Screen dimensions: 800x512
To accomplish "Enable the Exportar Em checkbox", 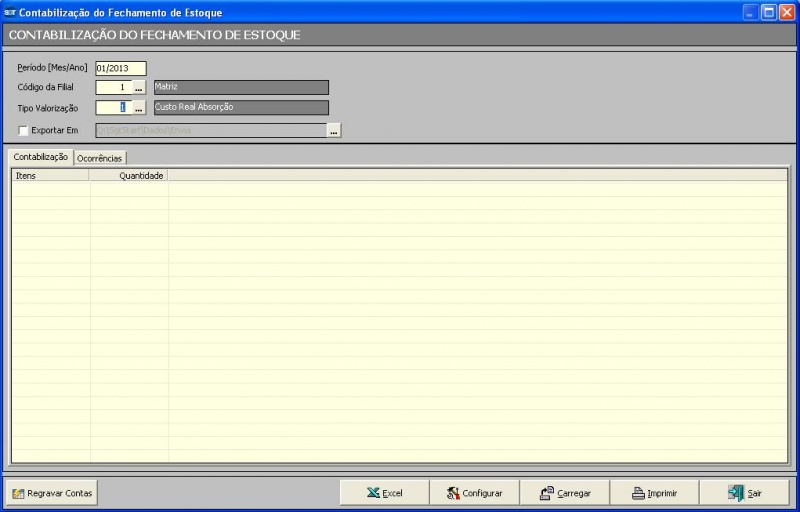I will pos(23,130).
